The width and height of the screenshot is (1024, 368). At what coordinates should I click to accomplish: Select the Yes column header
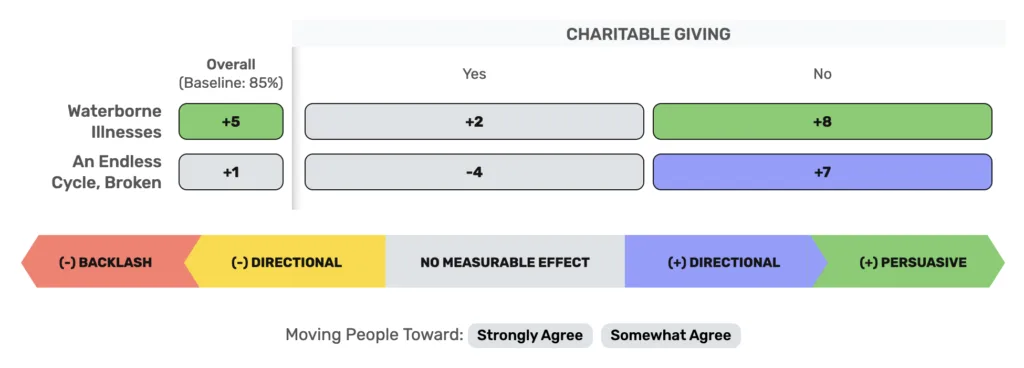474,74
